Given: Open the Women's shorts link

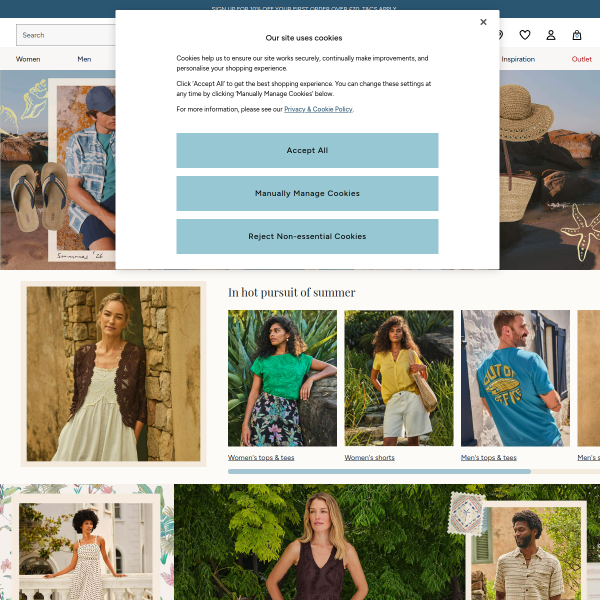Looking at the screenshot, I should click(369, 457).
